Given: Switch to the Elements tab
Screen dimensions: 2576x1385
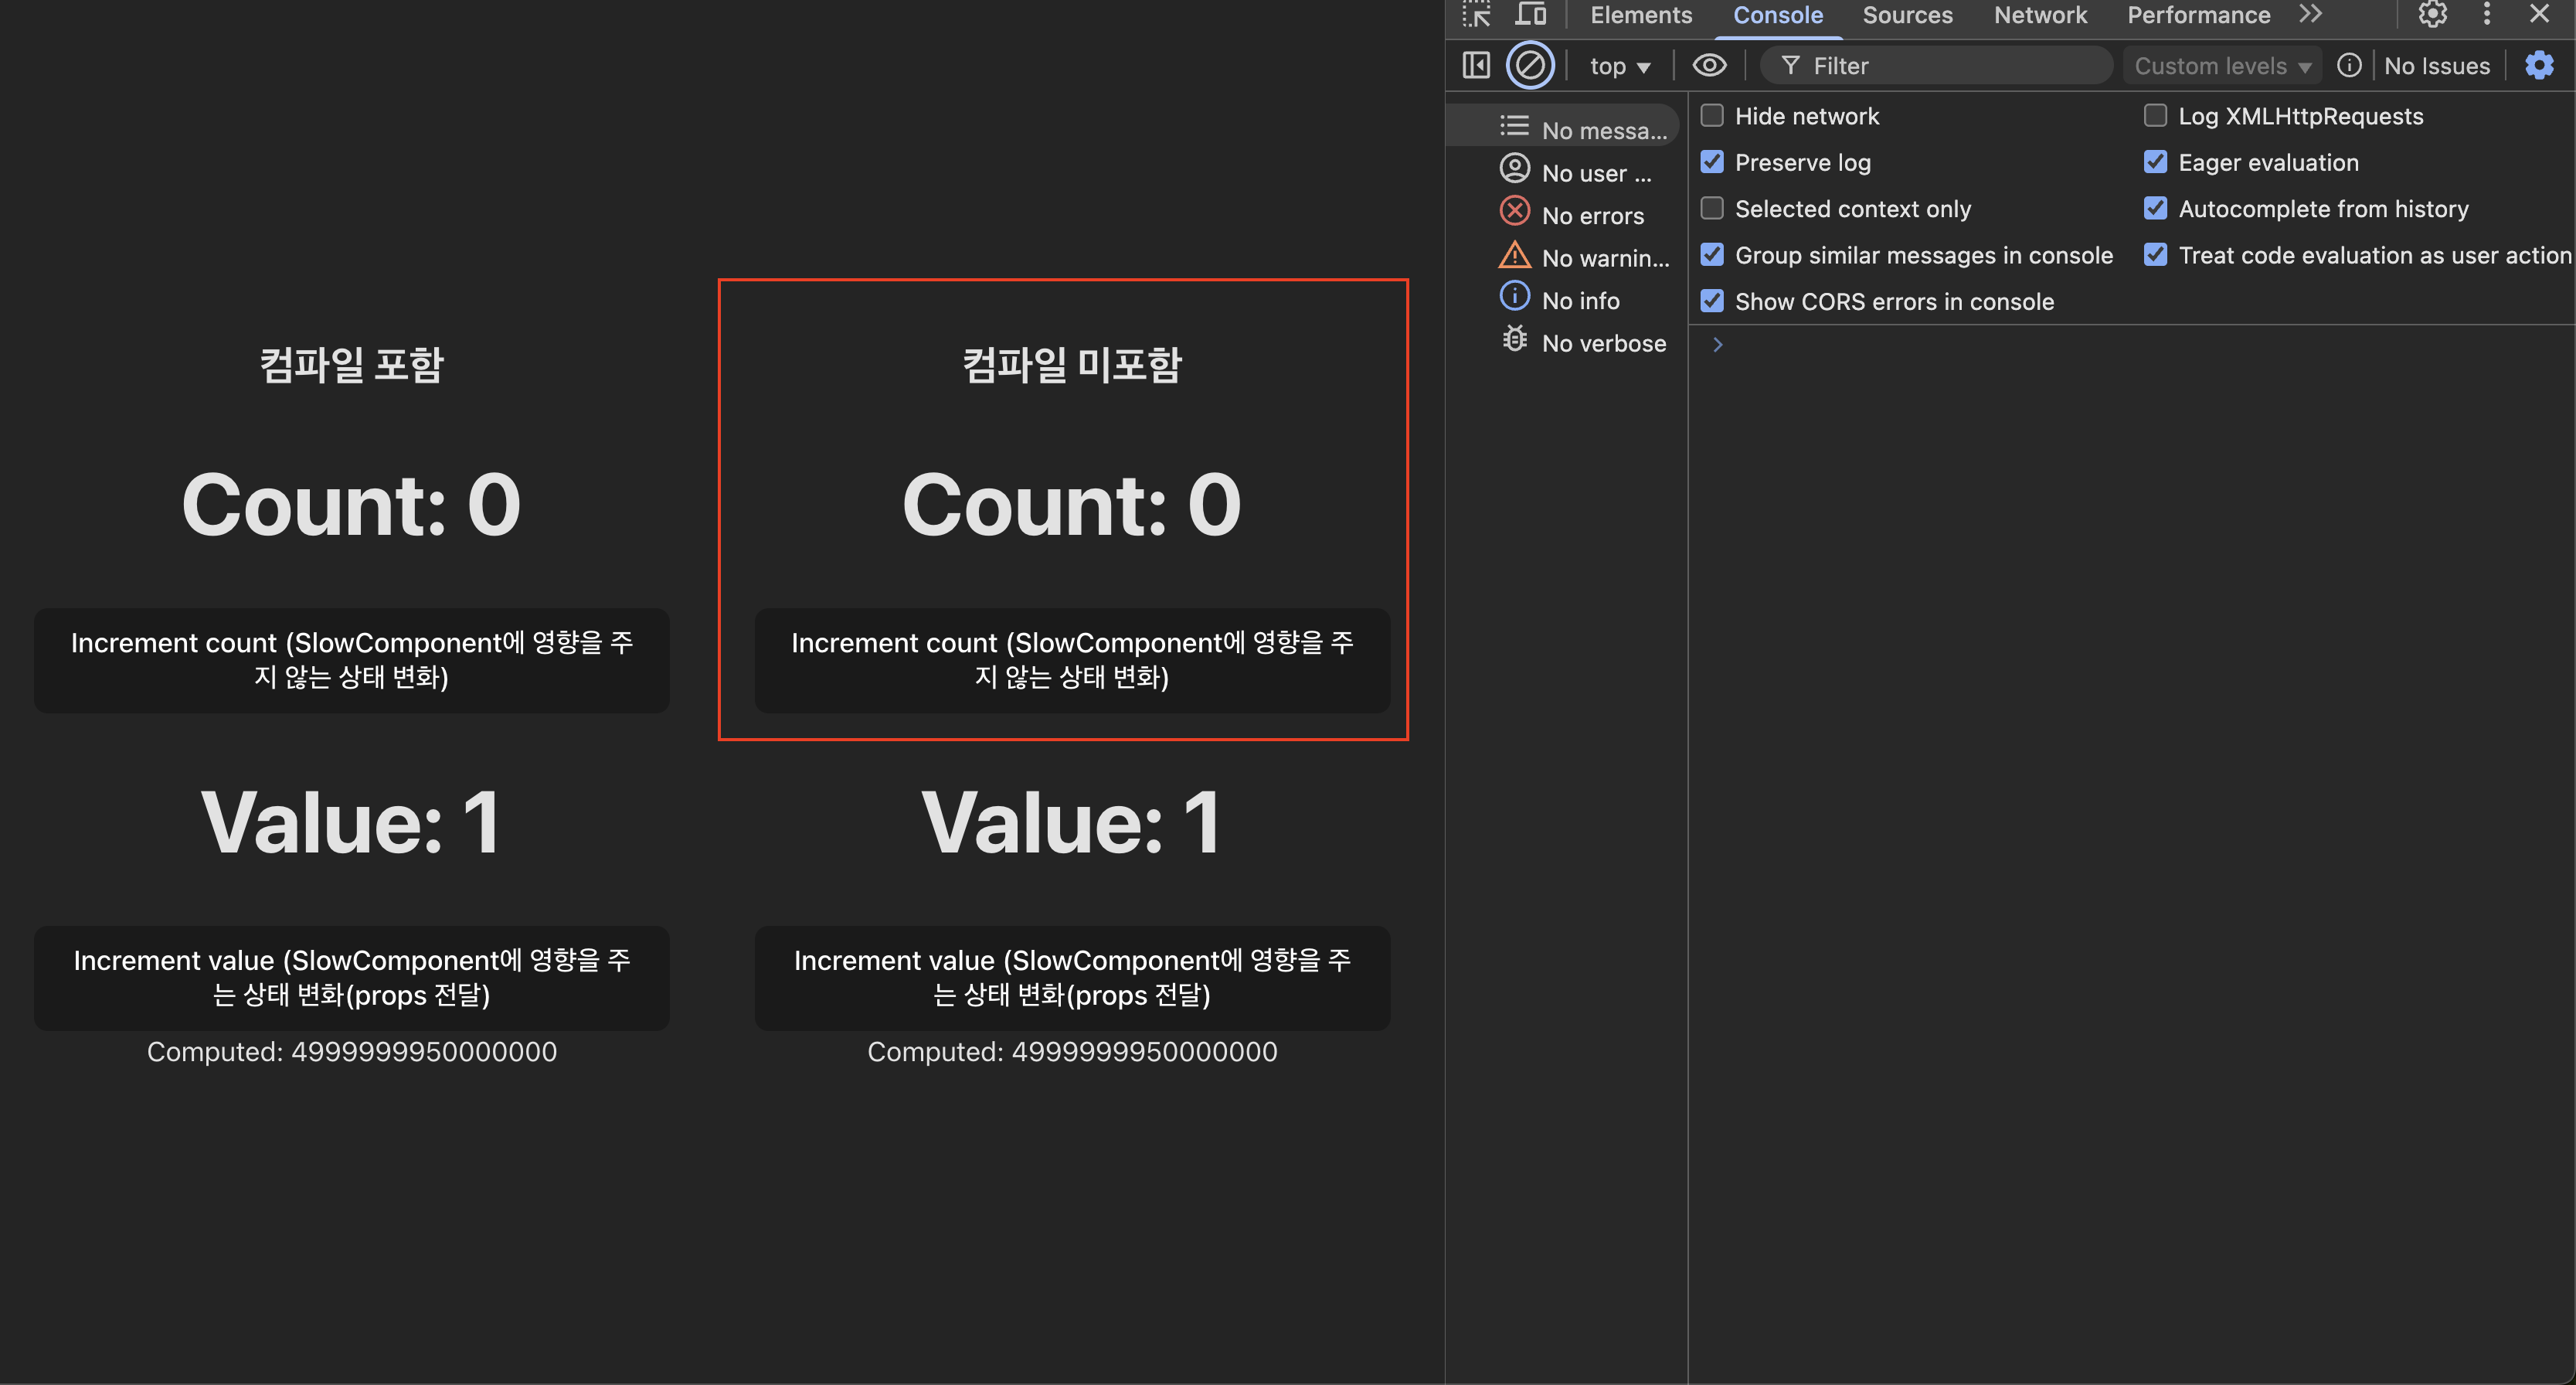Looking at the screenshot, I should click(1641, 15).
